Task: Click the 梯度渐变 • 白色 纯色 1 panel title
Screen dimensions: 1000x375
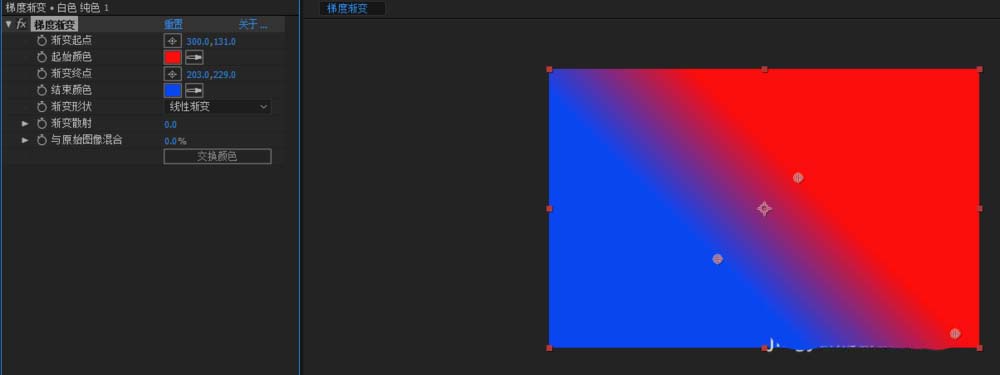Action: [x=57, y=9]
